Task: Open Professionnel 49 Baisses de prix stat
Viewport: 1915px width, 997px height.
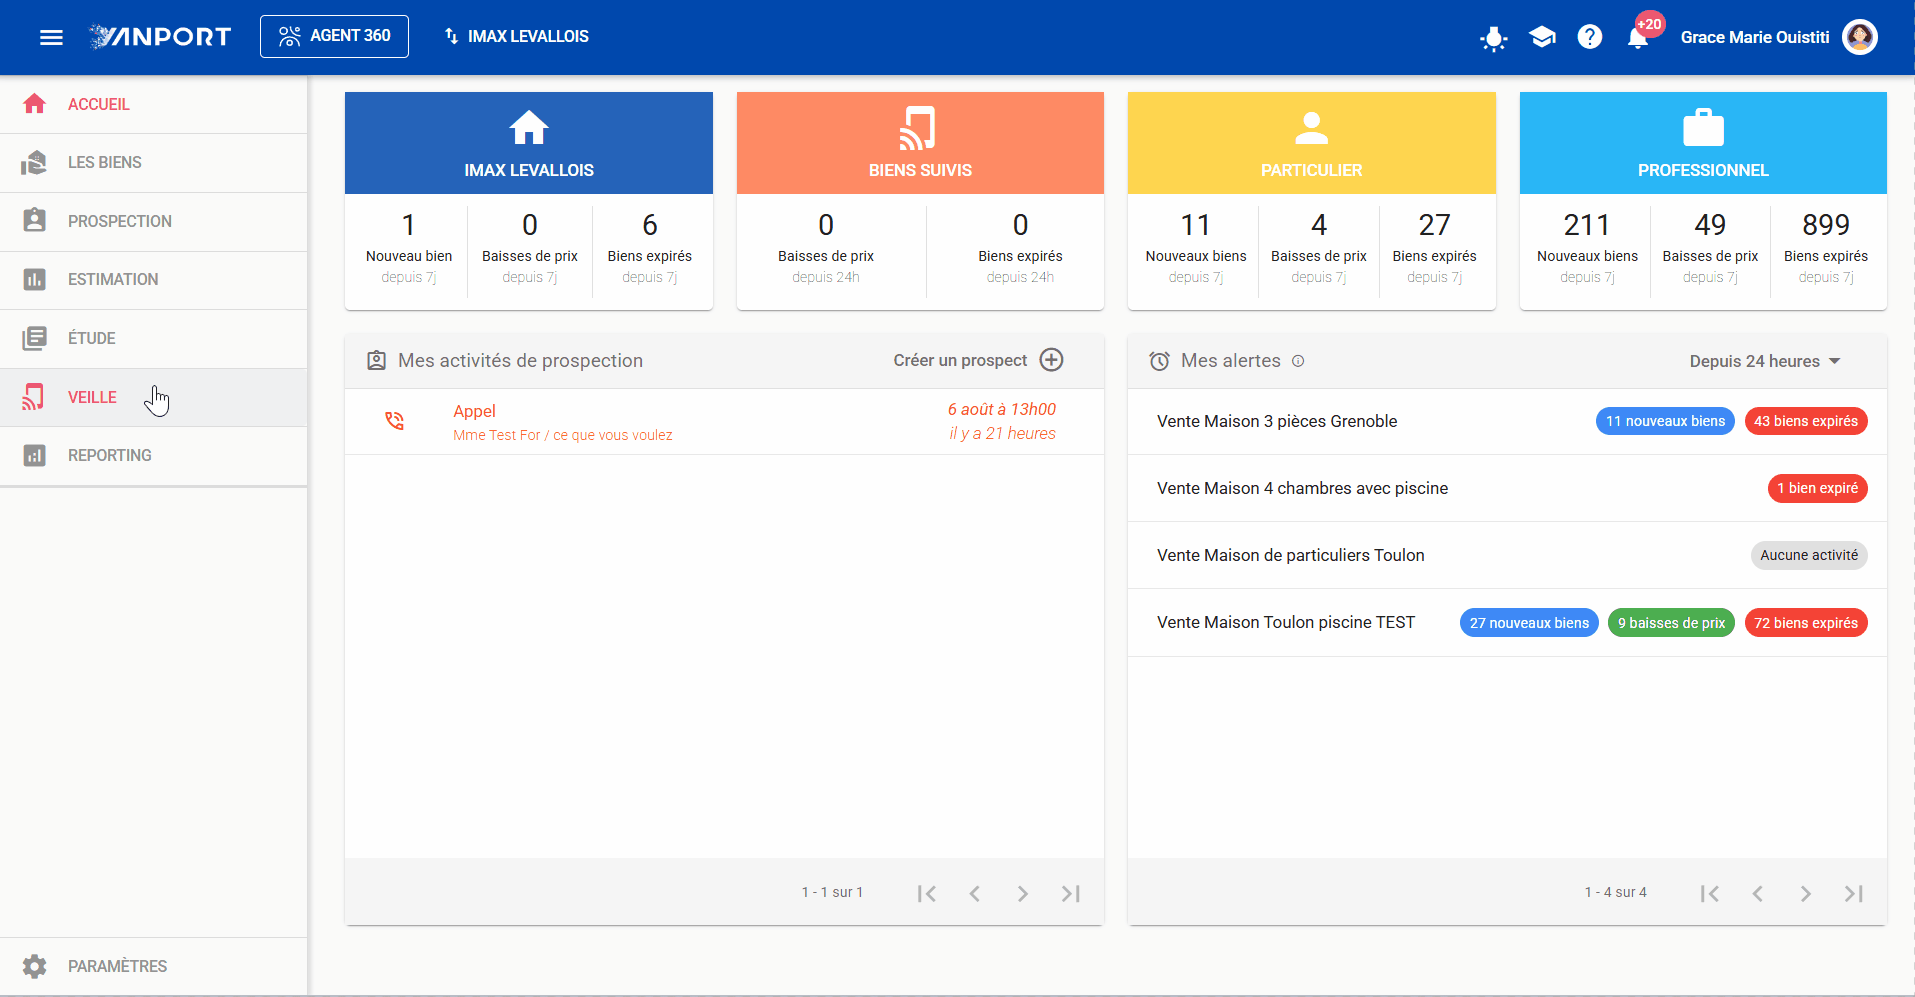Action: (x=1710, y=248)
